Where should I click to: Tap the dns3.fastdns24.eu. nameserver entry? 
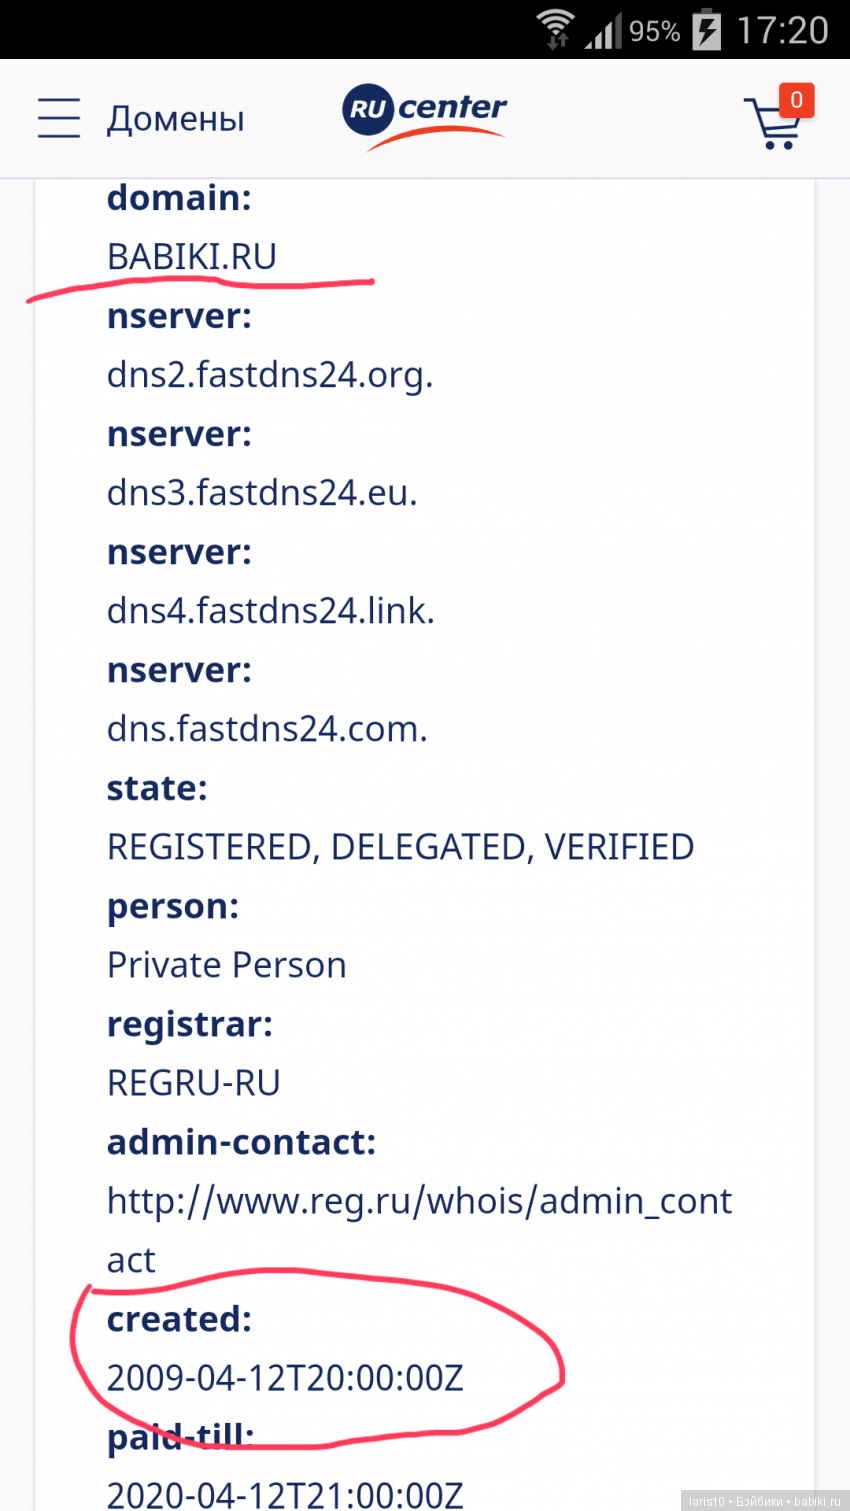coord(262,493)
